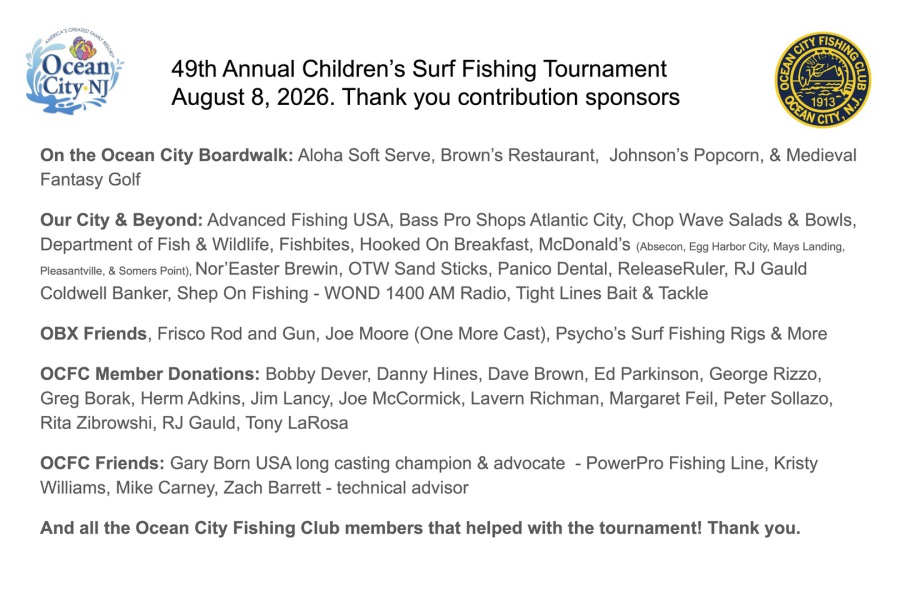This screenshot has height=600, width=900.
Task: Click Frisco Rod and Gun text
Action: coord(236,334)
